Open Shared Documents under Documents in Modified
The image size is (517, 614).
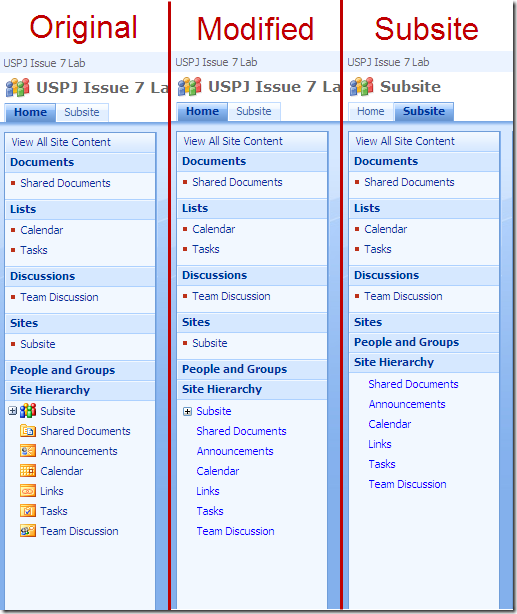(237, 182)
